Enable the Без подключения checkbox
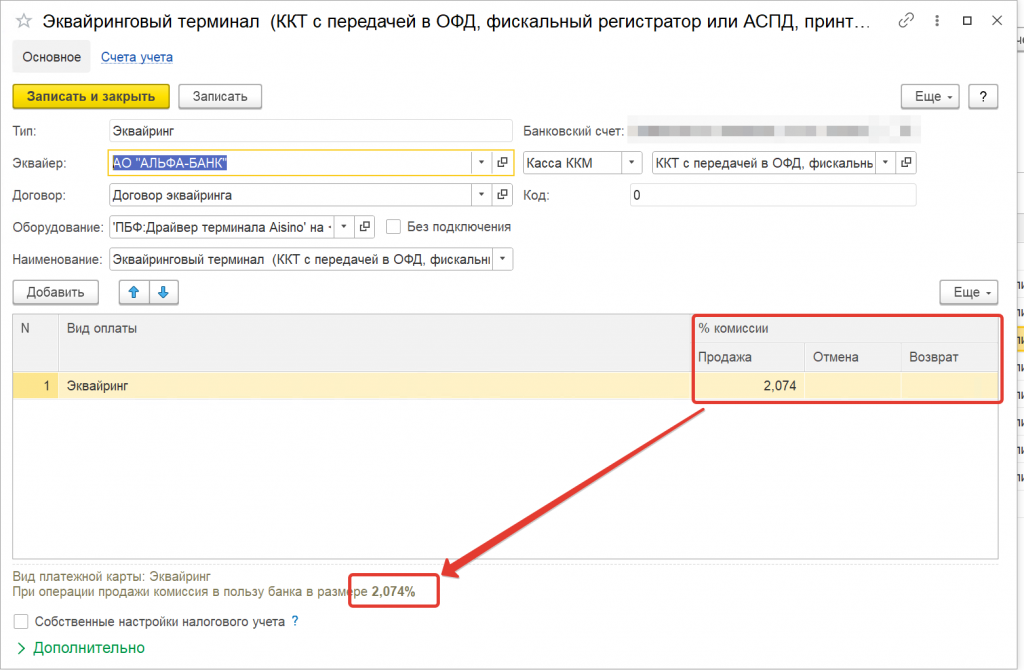The width and height of the screenshot is (1024, 670). point(394,227)
